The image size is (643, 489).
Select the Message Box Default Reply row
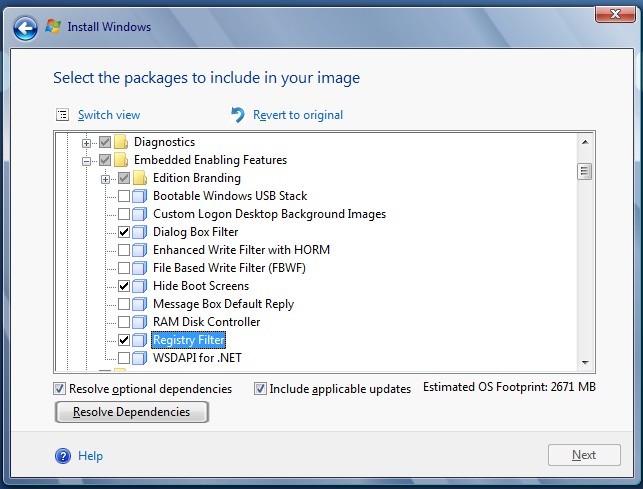tap(223, 304)
